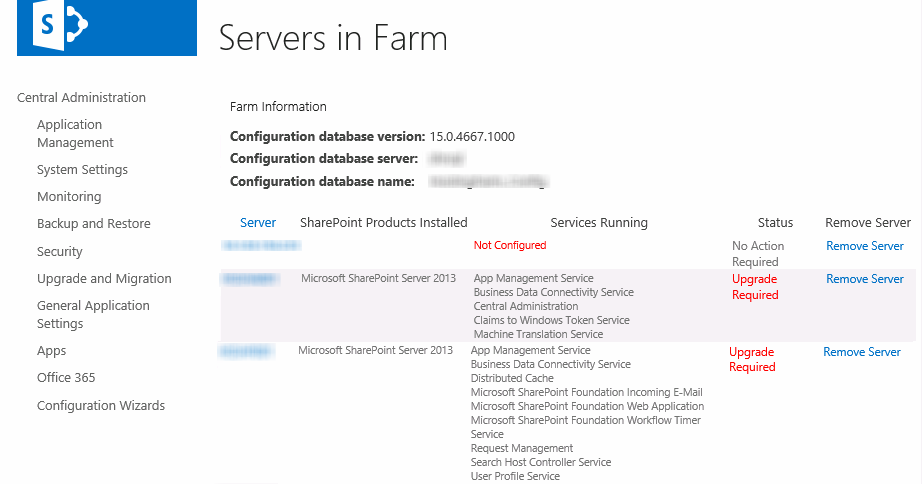The width and height of the screenshot is (922, 484).
Task: Click No Action Required status
Action: click(758, 253)
